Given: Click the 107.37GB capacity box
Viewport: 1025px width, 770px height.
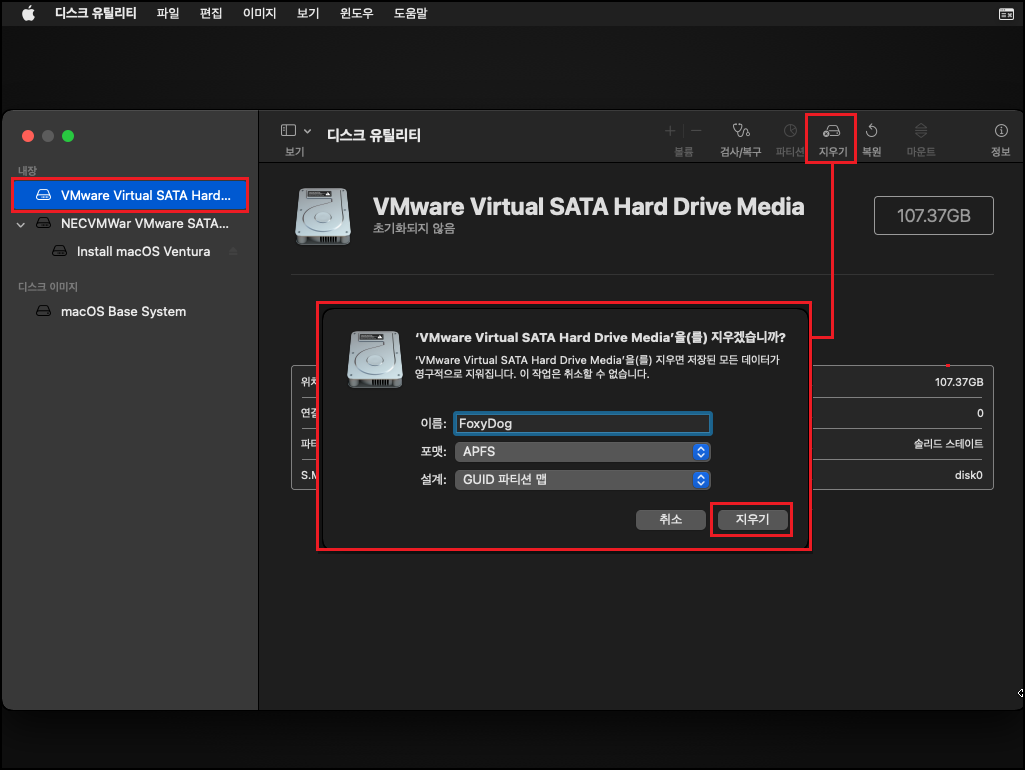Looking at the screenshot, I should click(x=933, y=215).
